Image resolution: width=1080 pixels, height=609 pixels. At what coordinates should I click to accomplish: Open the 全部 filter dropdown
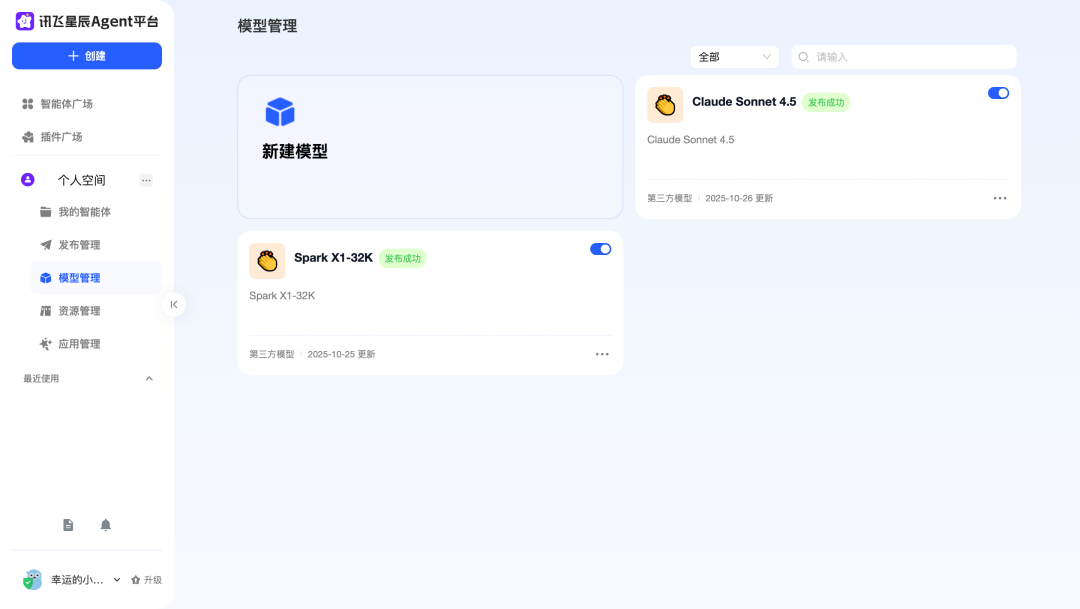click(x=734, y=57)
